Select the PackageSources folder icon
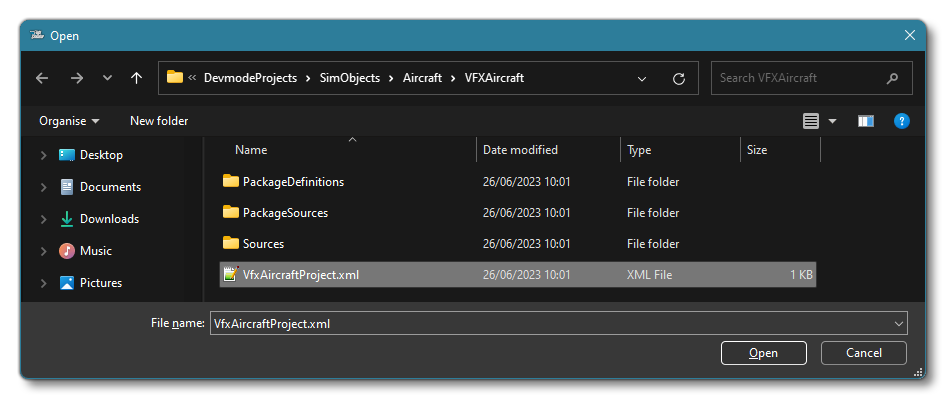 click(x=230, y=212)
